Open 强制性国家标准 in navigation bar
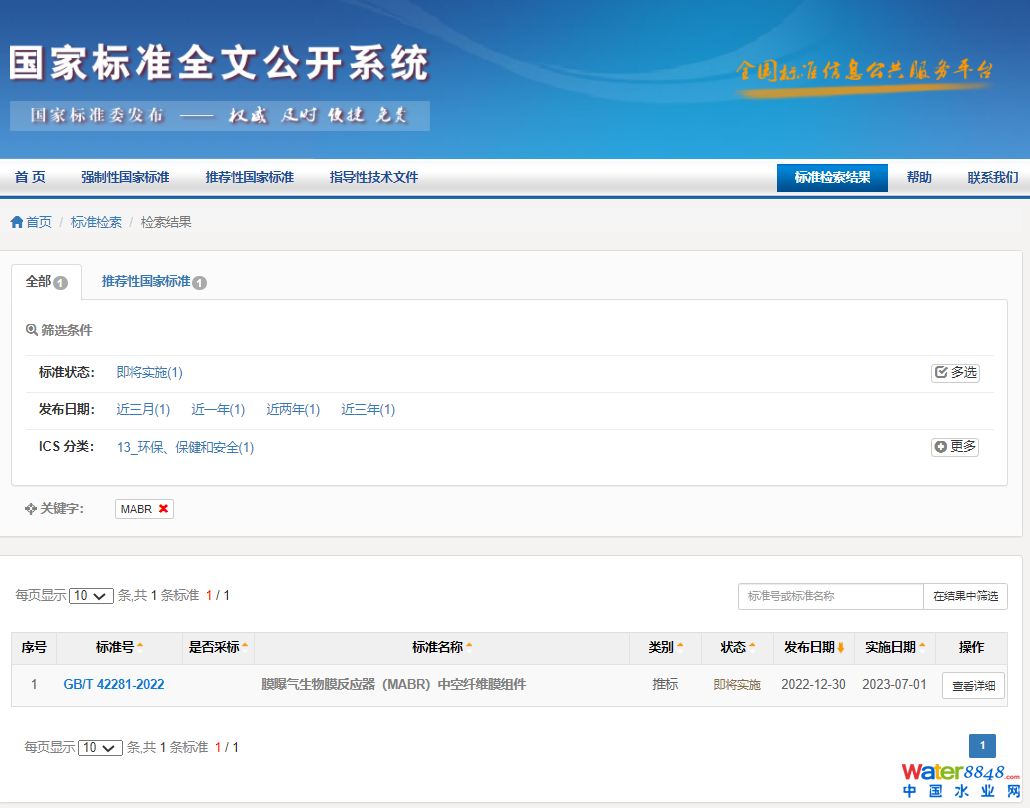This screenshot has width=1030, height=808. 125,177
